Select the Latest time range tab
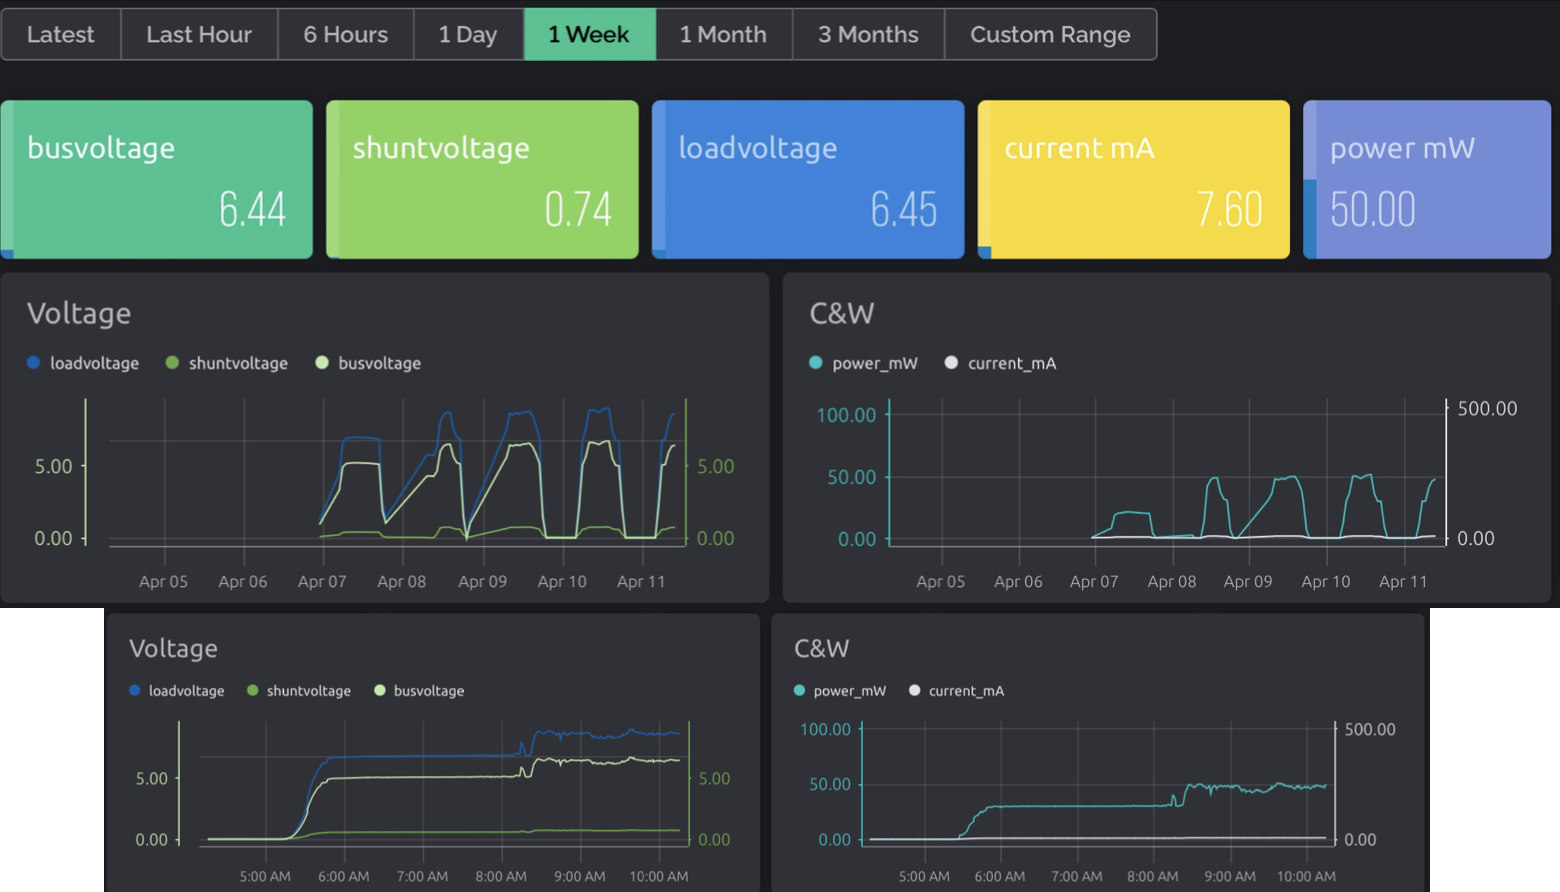Image resolution: width=1560 pixels, height=892 pixels. pyautogui.click(x=60, y=35)
